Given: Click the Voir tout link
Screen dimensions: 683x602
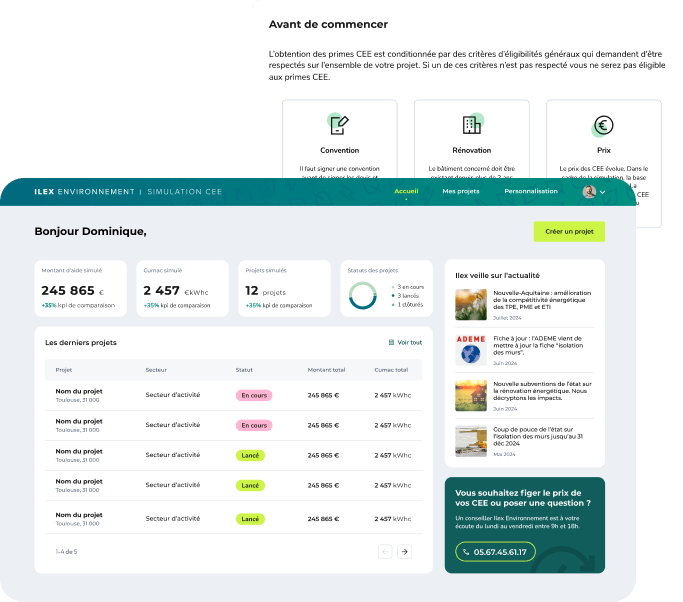Looking at the screenshot, I should point(405,342).
